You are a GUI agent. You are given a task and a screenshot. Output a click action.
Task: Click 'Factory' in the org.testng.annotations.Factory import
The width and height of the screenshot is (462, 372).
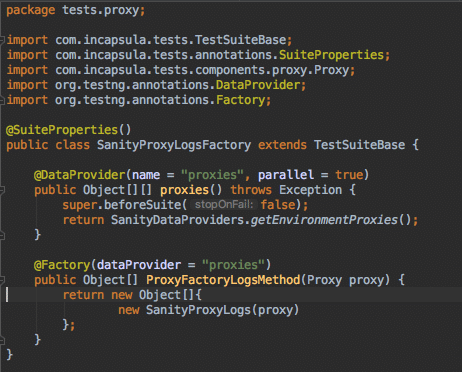pos(240,100)
